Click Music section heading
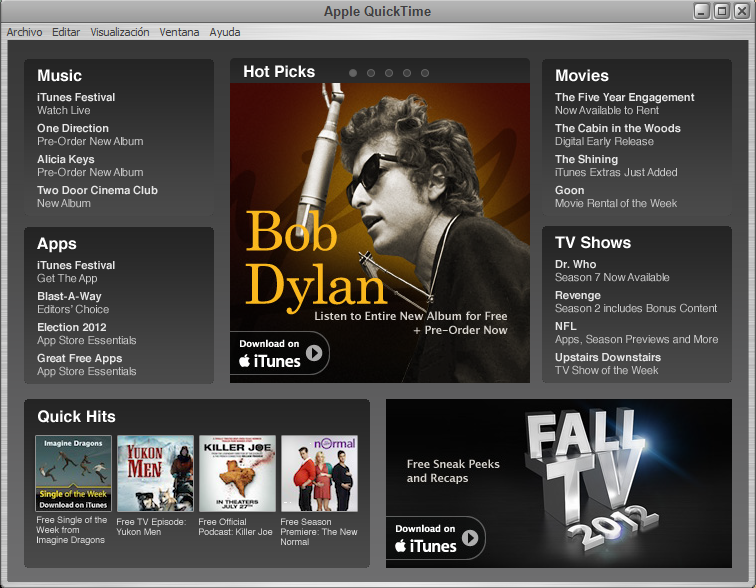This screenshot has width=756, height=588. click(x=59, y=76)
